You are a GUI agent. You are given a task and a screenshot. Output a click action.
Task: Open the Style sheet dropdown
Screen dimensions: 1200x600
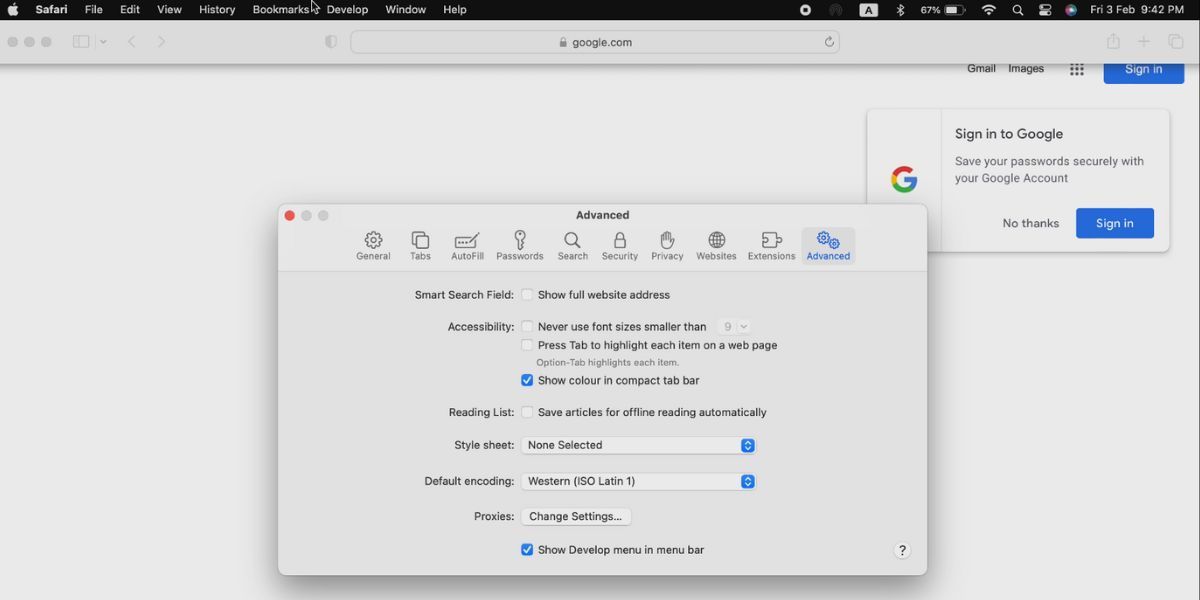638,445
